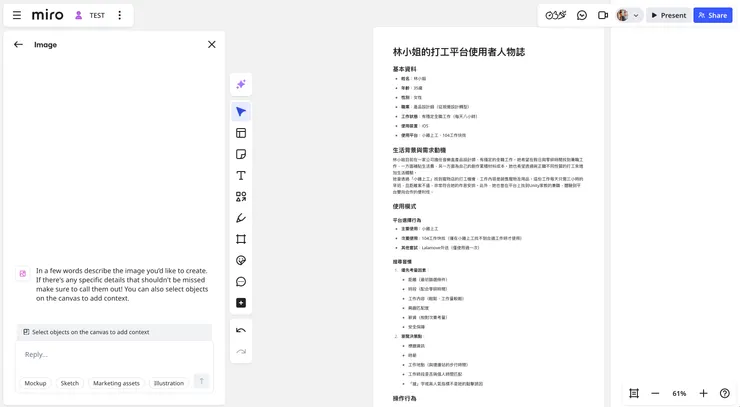This screenshot has width=740, height=407.
Task: Click the user avatar
Action: point(622,15)
